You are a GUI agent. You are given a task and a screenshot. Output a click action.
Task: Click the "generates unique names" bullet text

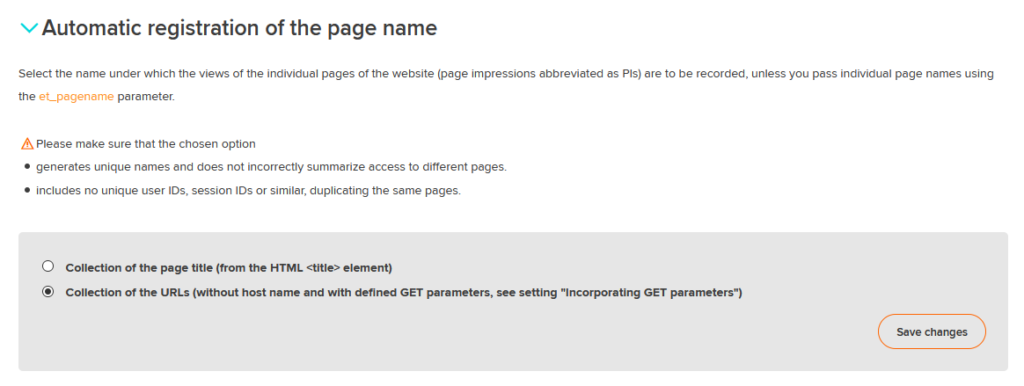pyautogui.click(x=271, y=167)
